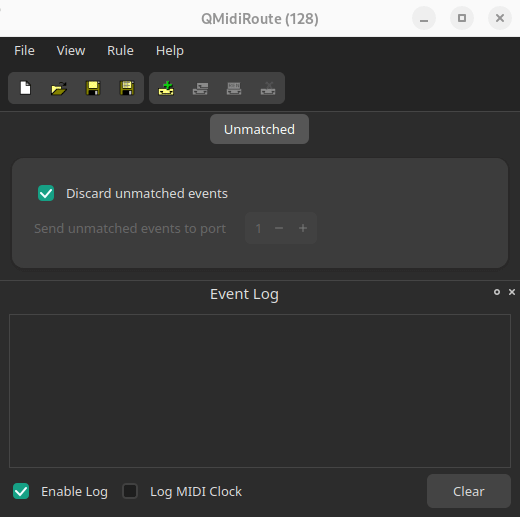The image size is (520, 517).
Task: Close the QMidiRoute window
Action: [500, 18]
